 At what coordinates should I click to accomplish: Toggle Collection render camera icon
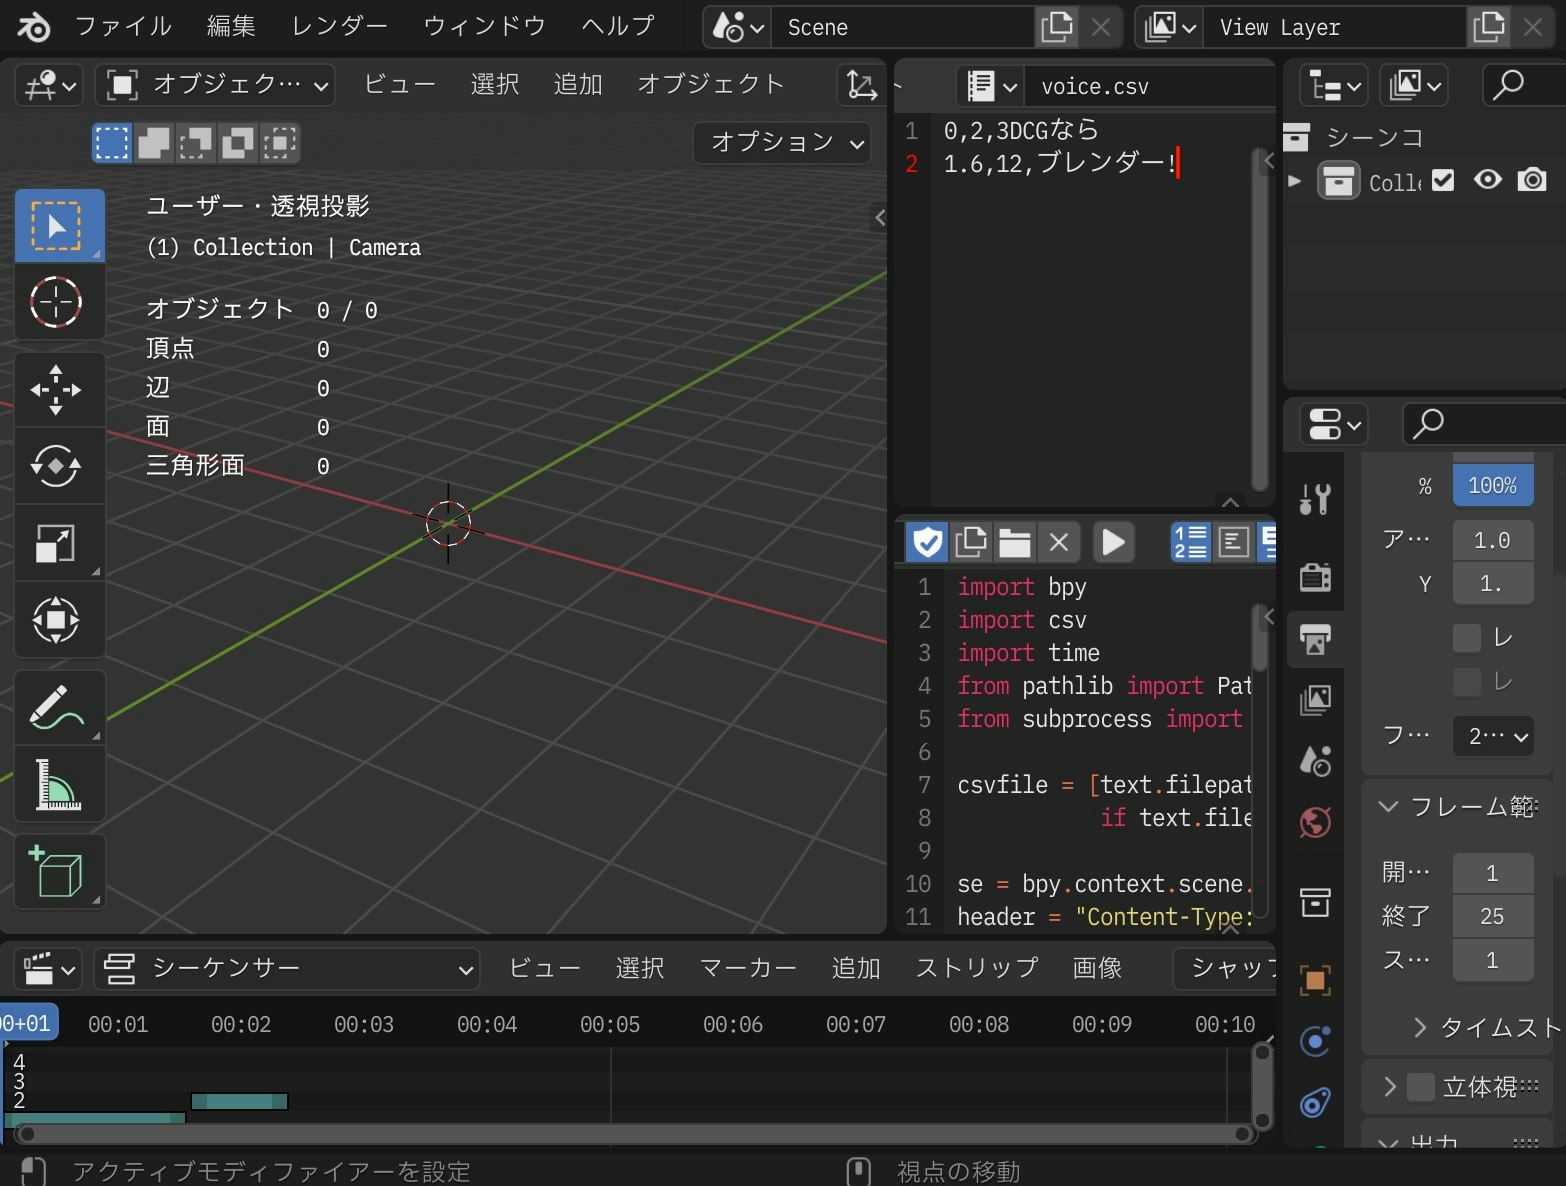(x=1532, y=181)
